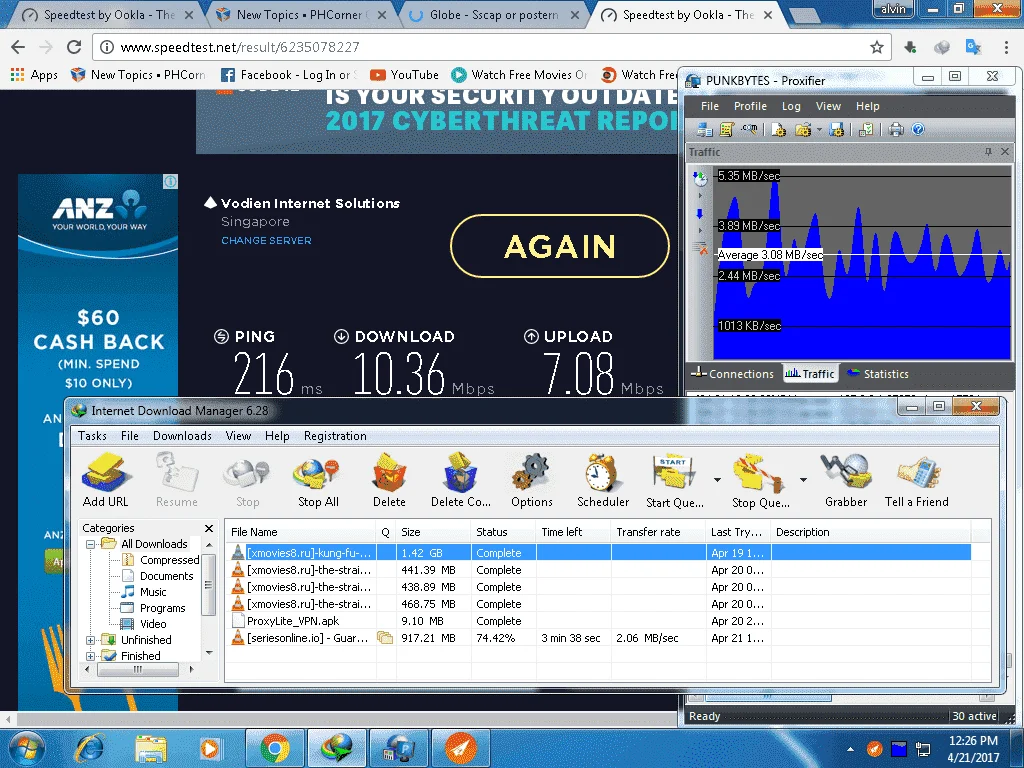
Task: Click Delete Completed icon in IDM
Action: tap(460, 480)
